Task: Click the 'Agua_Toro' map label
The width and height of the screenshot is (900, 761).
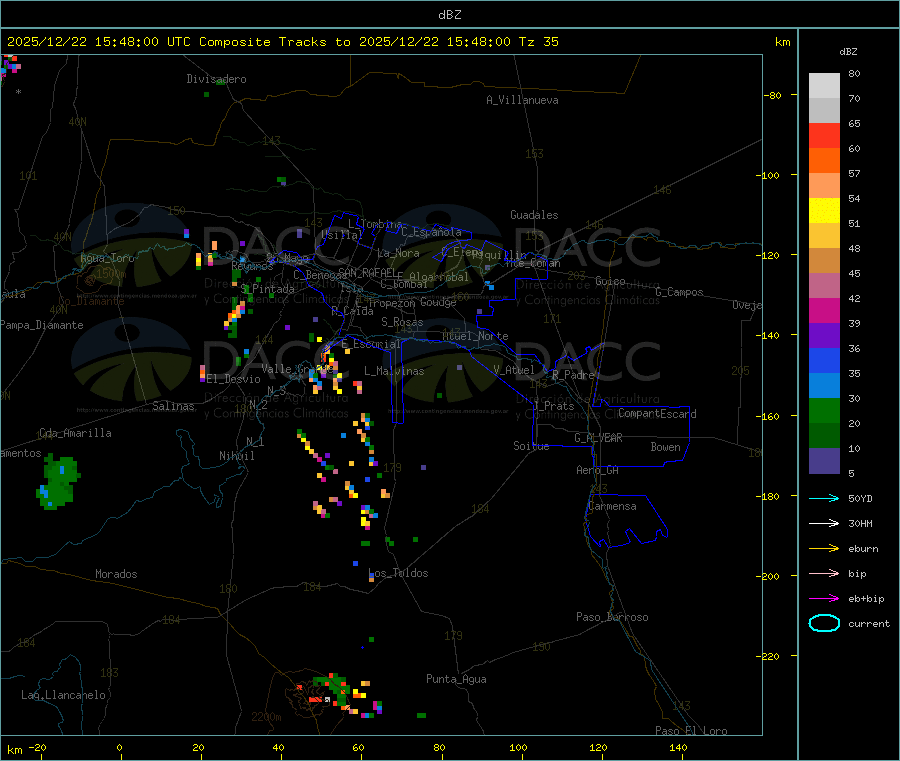Action: pos(107,258)
